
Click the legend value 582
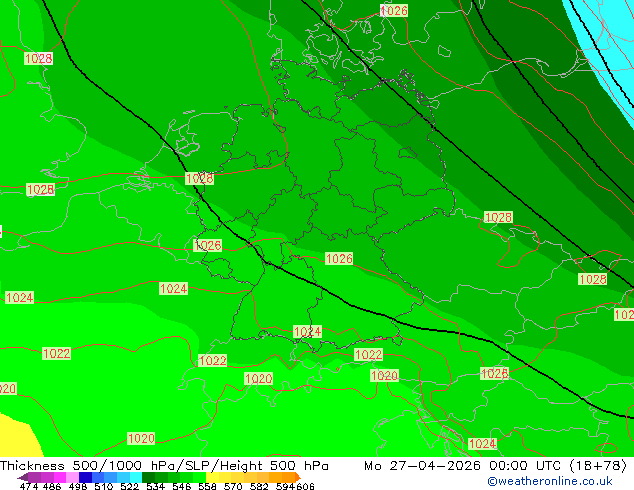(x=259, y=486)
